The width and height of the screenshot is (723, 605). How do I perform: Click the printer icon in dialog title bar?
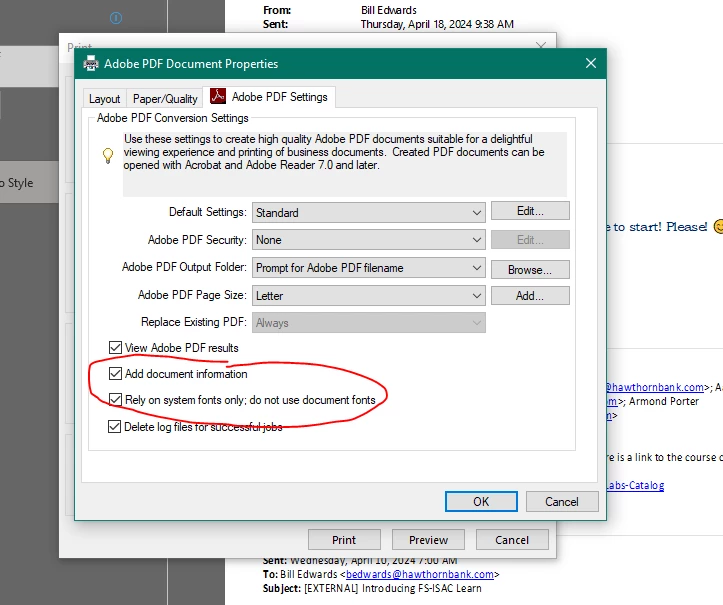[91, 63]
